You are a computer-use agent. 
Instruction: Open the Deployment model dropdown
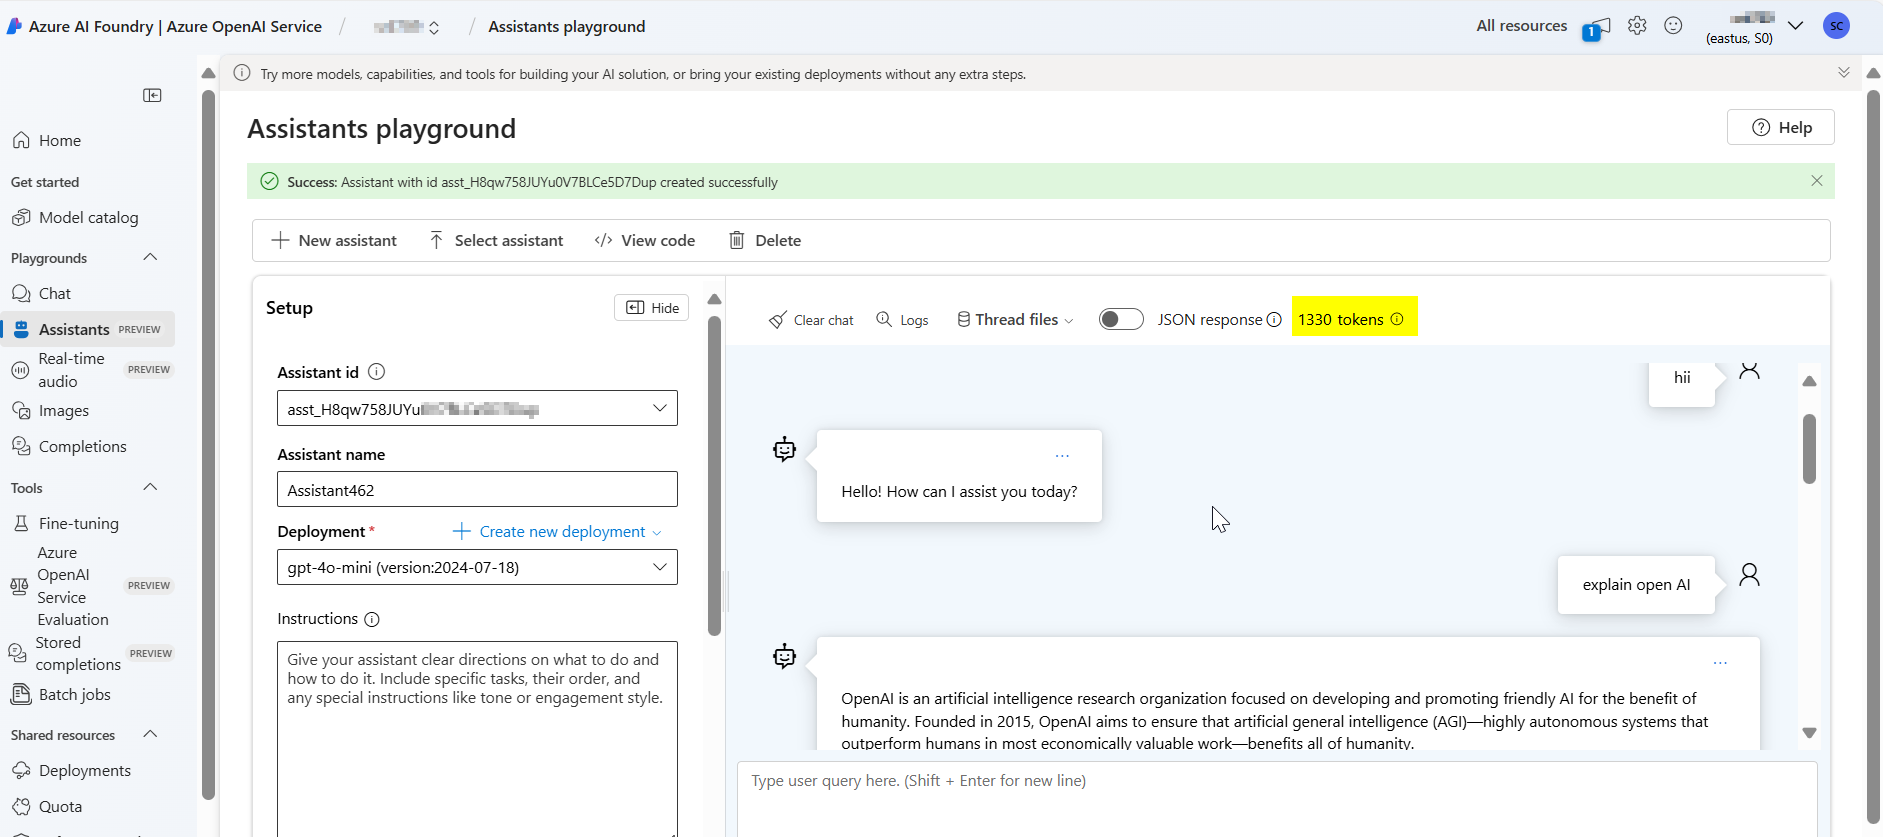pos(477,567)
